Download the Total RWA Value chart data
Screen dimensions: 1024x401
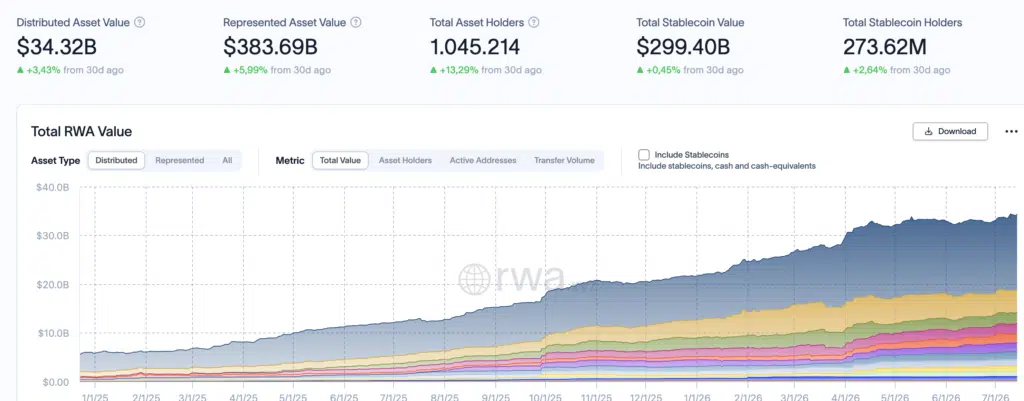[x=950, y=131]
